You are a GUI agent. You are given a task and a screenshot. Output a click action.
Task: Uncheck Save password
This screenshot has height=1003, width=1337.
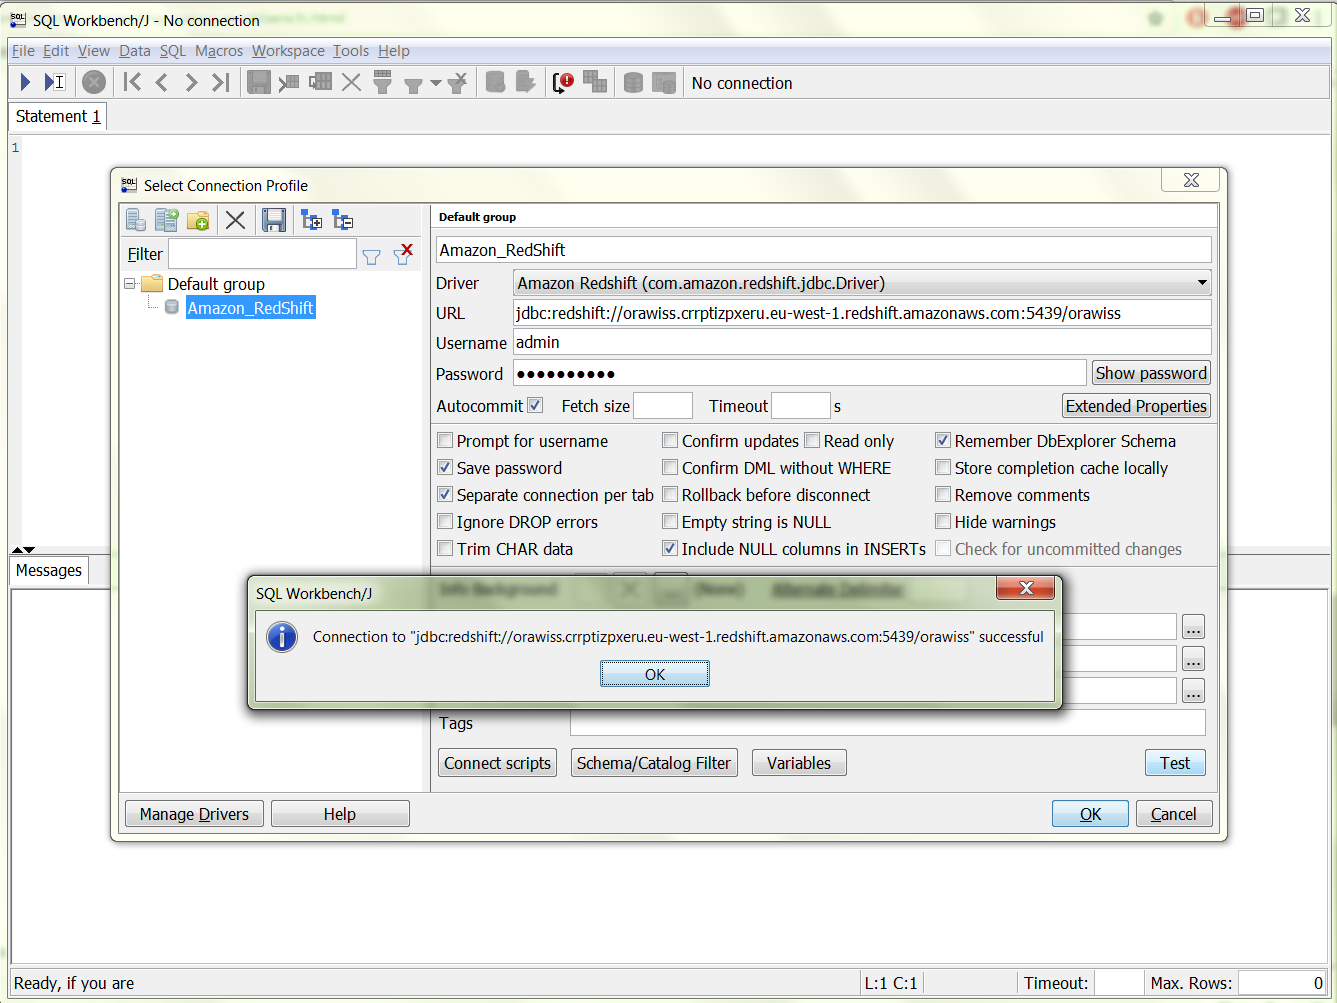tap(445, 467)
